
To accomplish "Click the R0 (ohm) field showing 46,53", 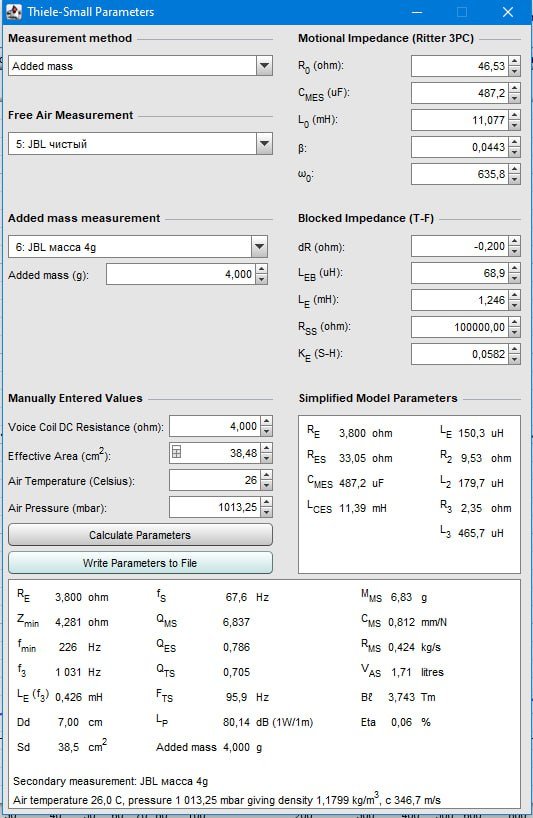I will [x=460, y=66].
